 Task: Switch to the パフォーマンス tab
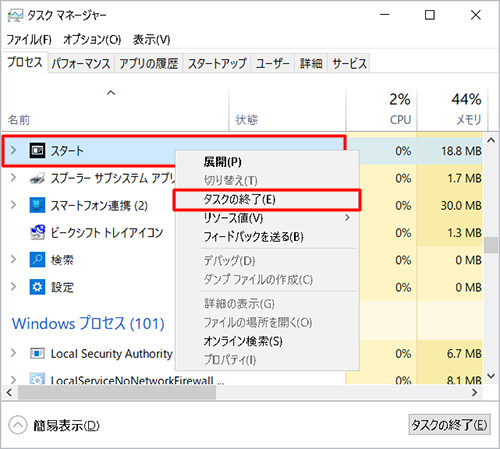point(81,63)
